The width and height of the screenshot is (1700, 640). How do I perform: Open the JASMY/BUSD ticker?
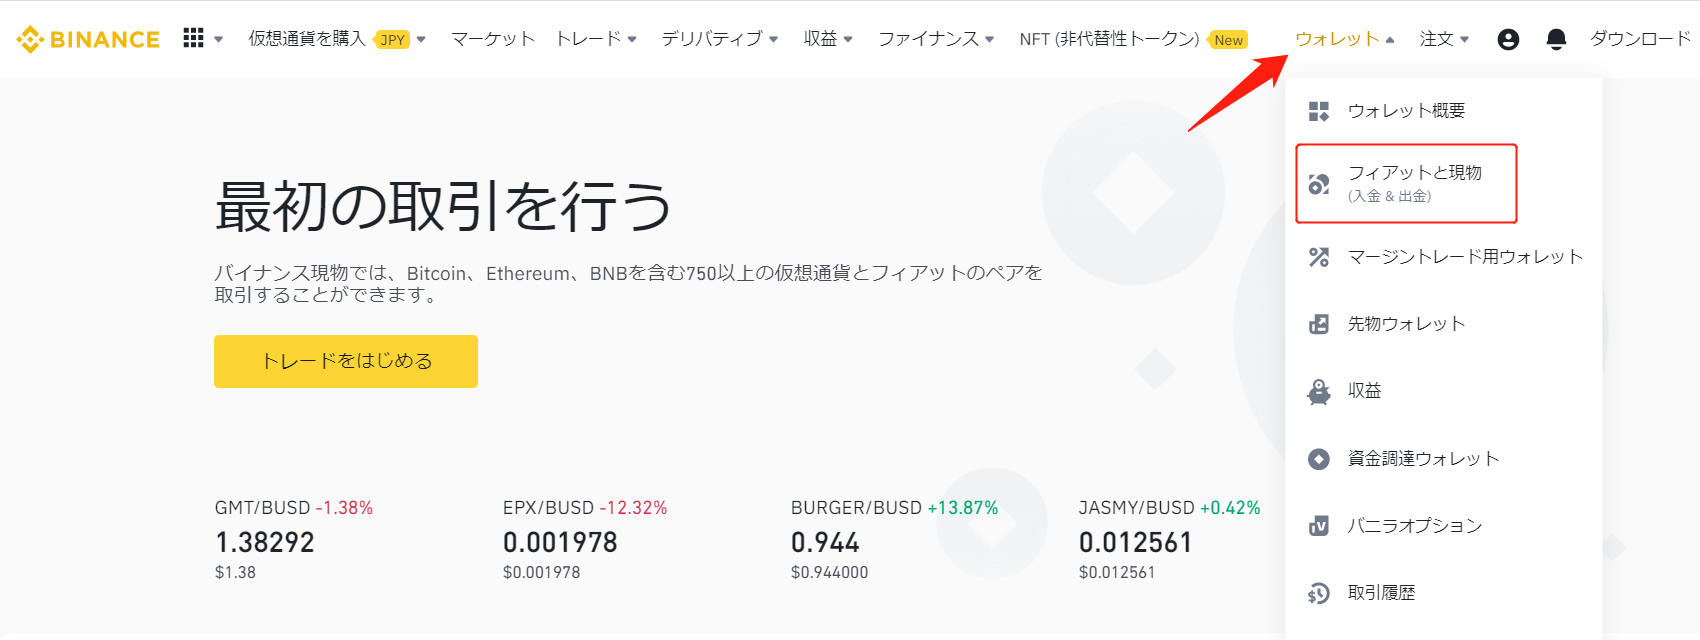point(1170,539)
